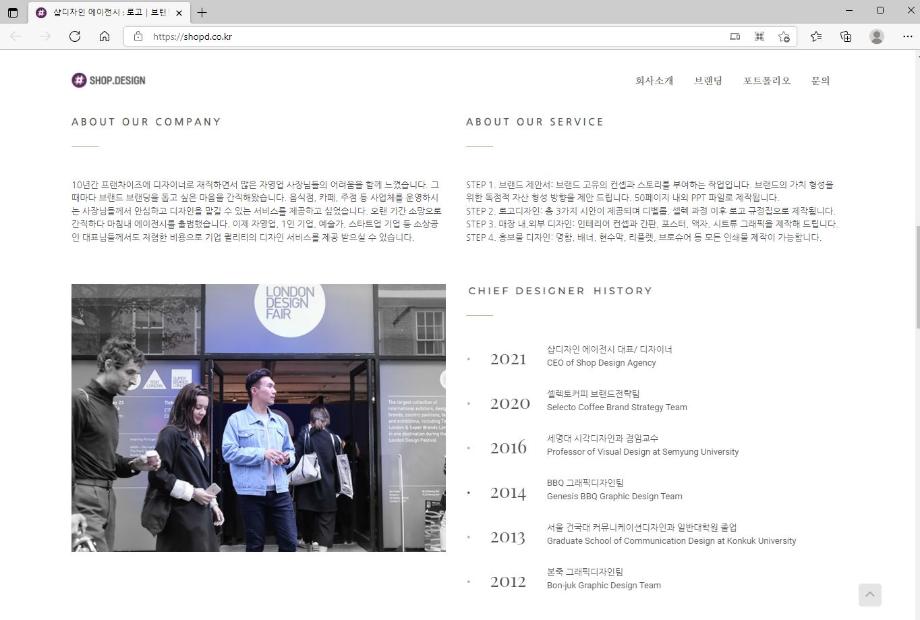Select the 브랜딩 navigation item

click(708, 81)
